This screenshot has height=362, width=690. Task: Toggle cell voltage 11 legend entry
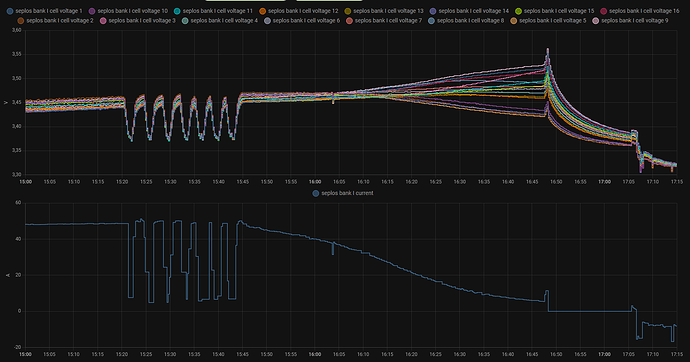click(x=213, y=11)
